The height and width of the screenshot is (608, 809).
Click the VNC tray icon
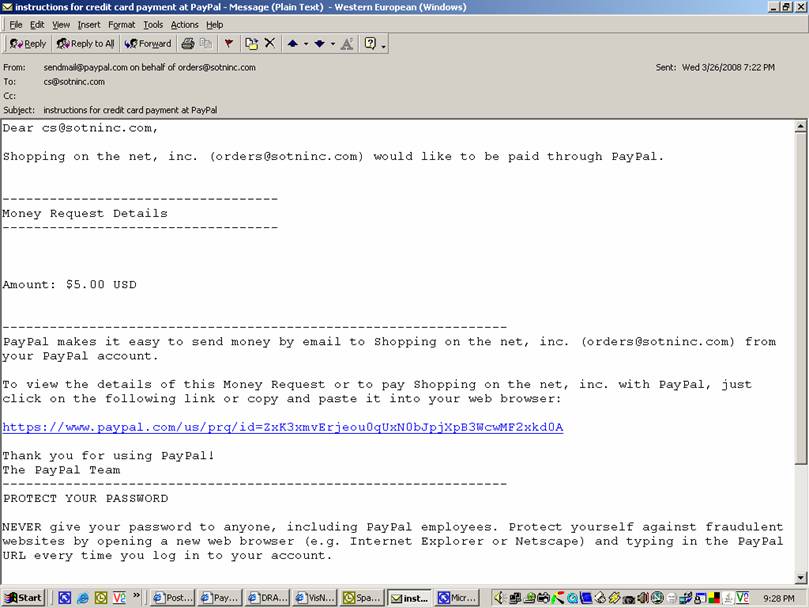(742, 598)
